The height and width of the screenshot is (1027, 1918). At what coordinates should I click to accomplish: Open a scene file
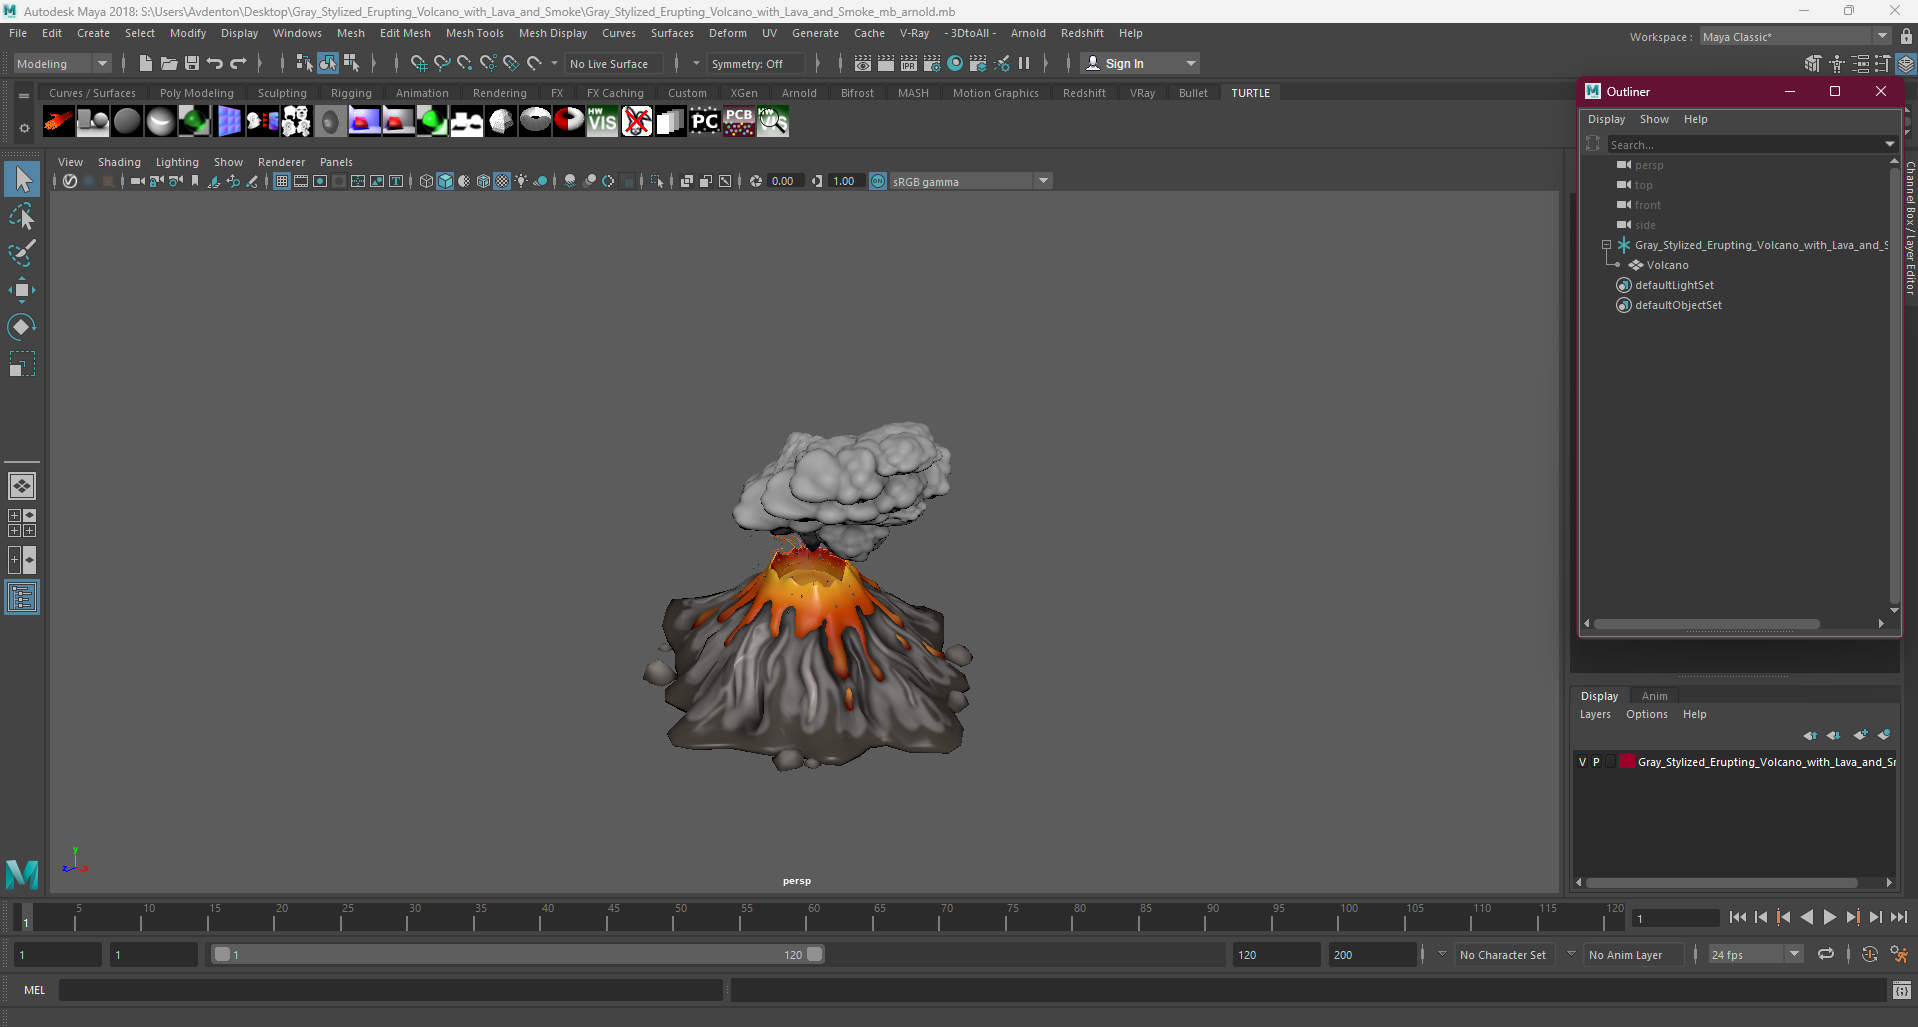click(169, 63)
